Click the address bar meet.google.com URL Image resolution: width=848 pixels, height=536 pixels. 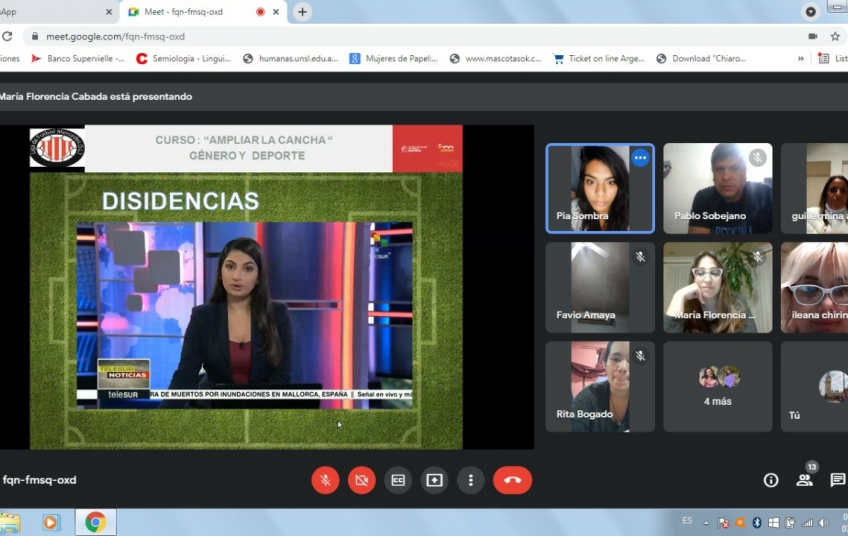click(115, 36)
